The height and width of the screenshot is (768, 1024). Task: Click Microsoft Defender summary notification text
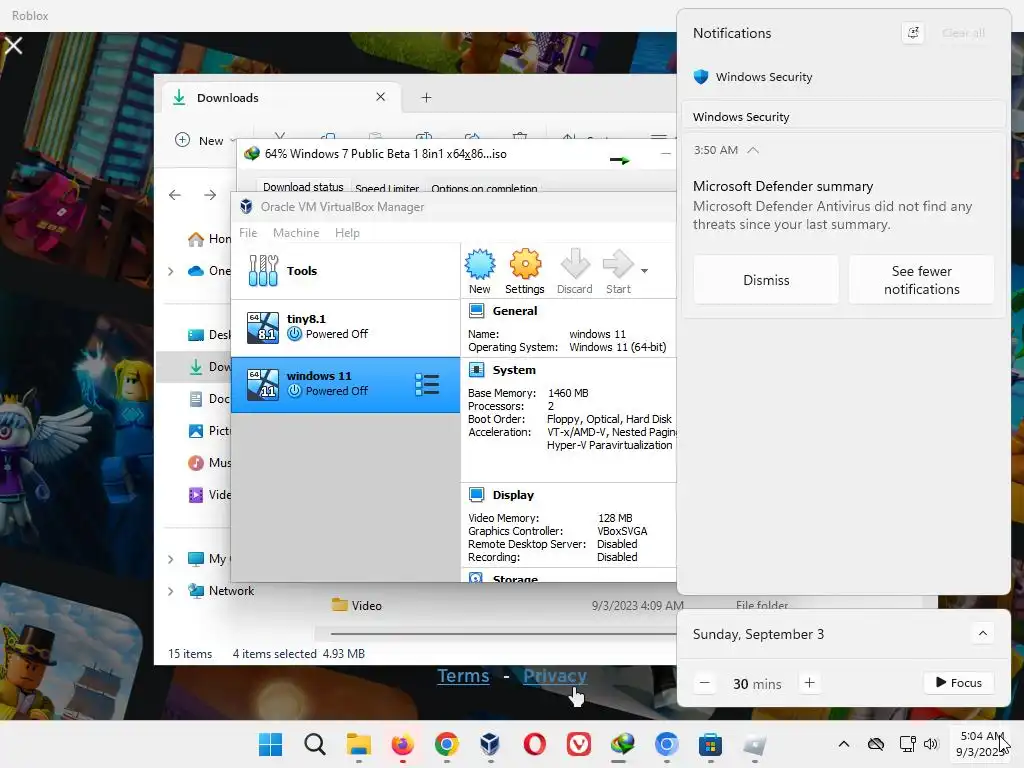coord(783,187)
